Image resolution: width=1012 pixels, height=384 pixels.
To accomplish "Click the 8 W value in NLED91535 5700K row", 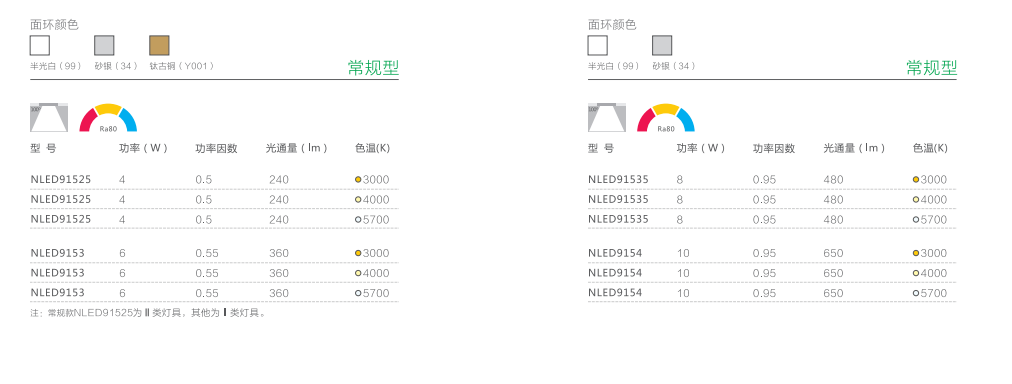I will coord(680,219).
